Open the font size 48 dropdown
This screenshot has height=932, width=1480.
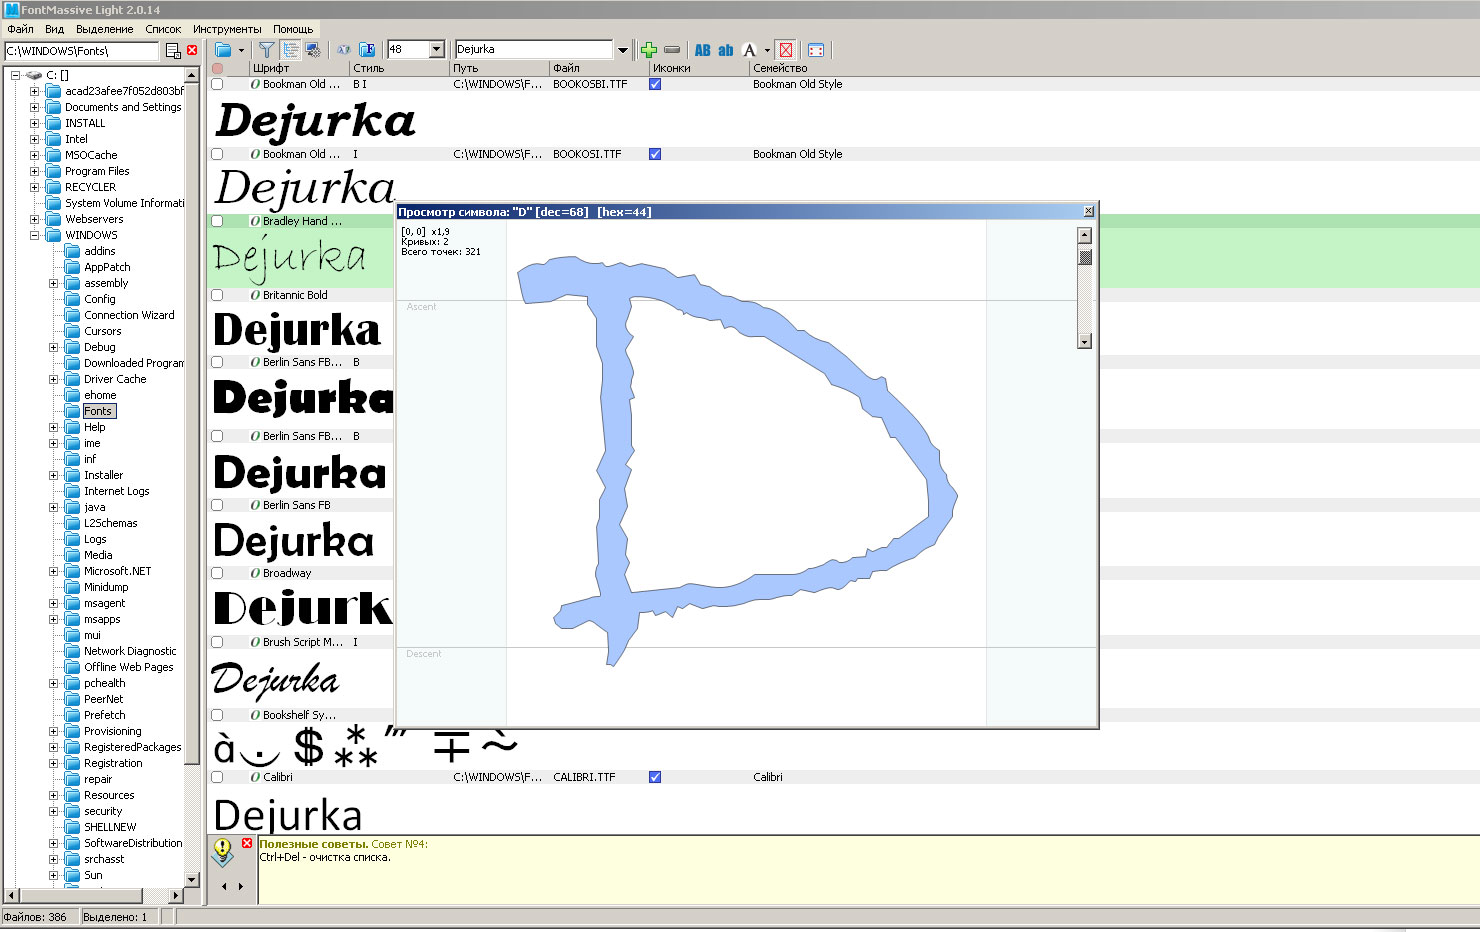click(x=436, y=50)
